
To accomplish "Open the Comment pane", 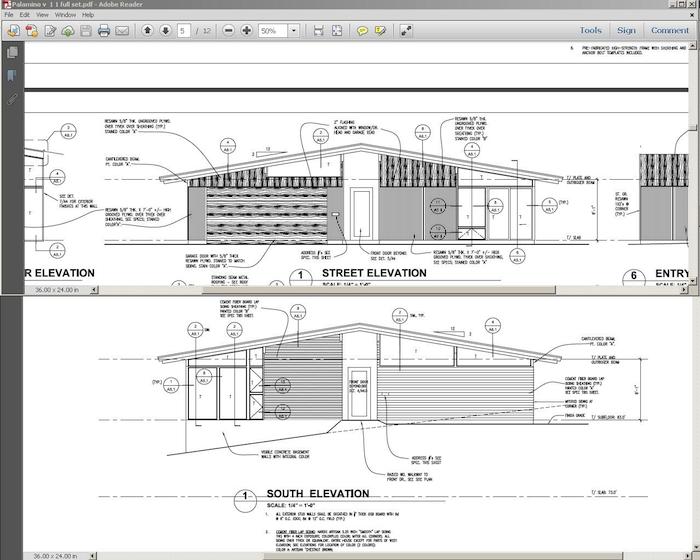I will click(x=670, y=30).
